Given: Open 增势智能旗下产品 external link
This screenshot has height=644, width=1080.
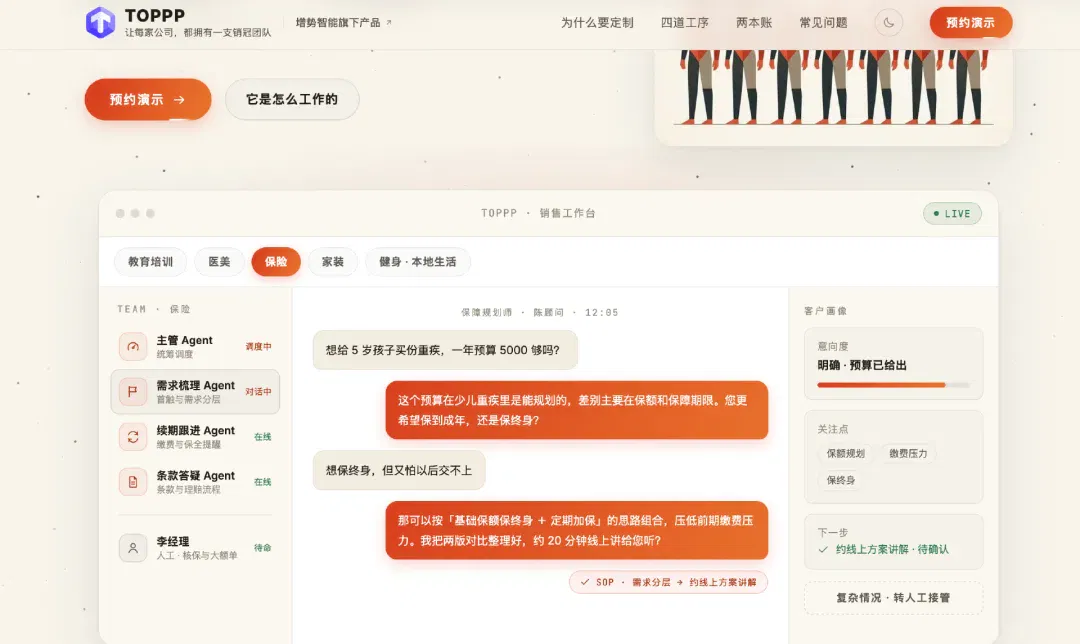Looking at the screenshot, I should click(344, 23).
